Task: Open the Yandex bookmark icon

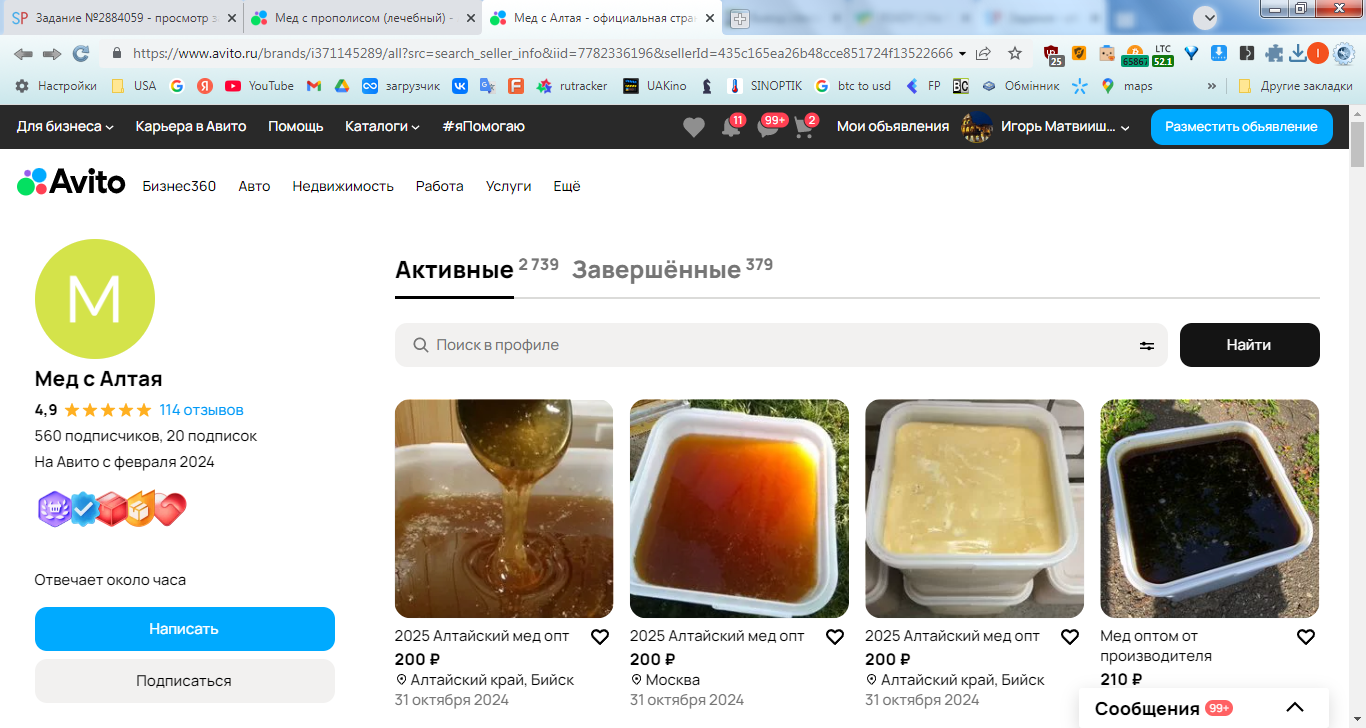Action: [204, 86]
